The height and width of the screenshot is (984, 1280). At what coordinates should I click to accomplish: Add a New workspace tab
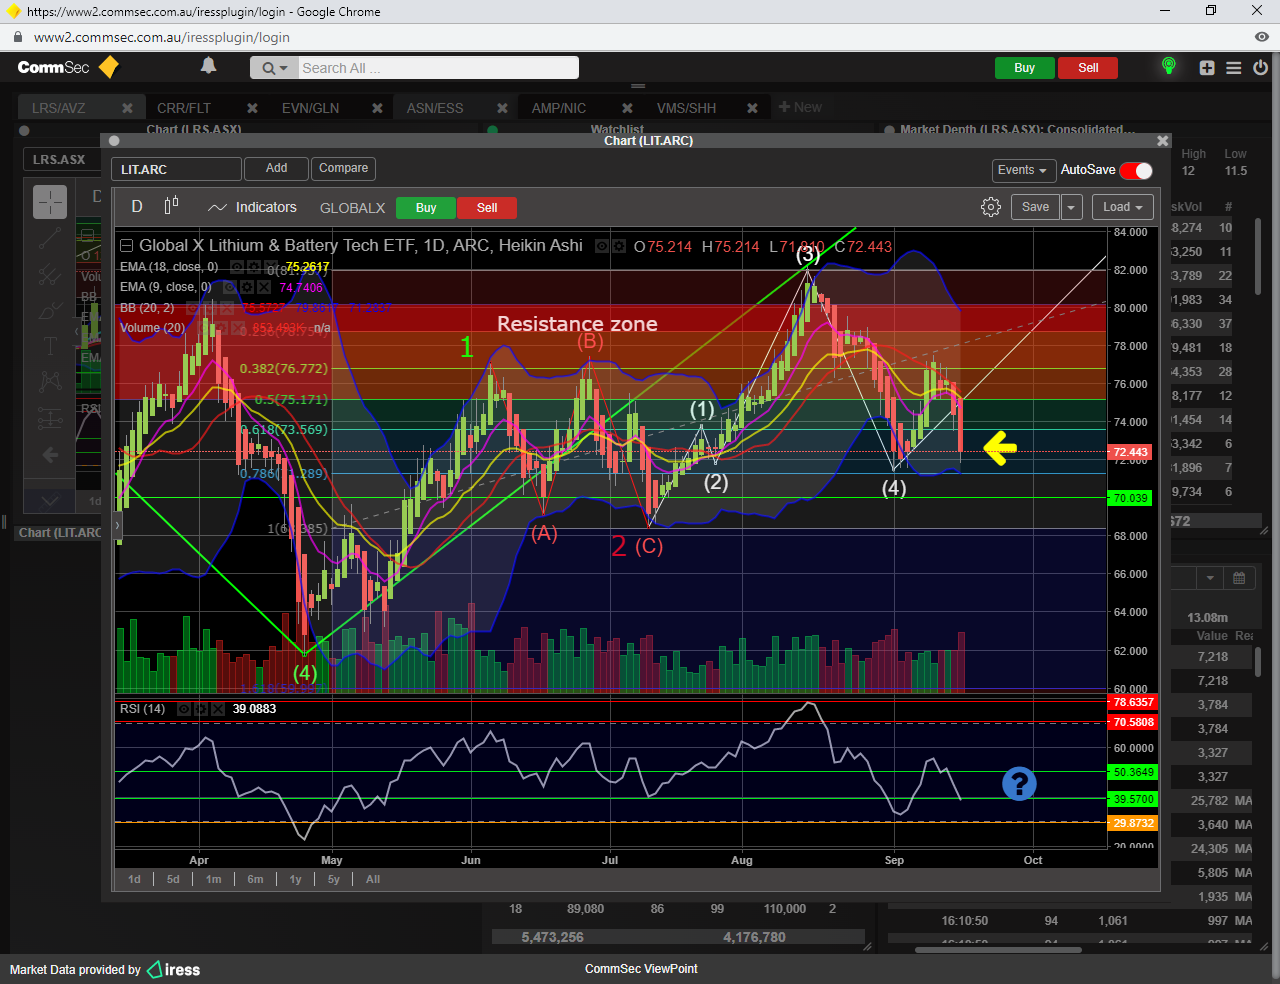800,107
